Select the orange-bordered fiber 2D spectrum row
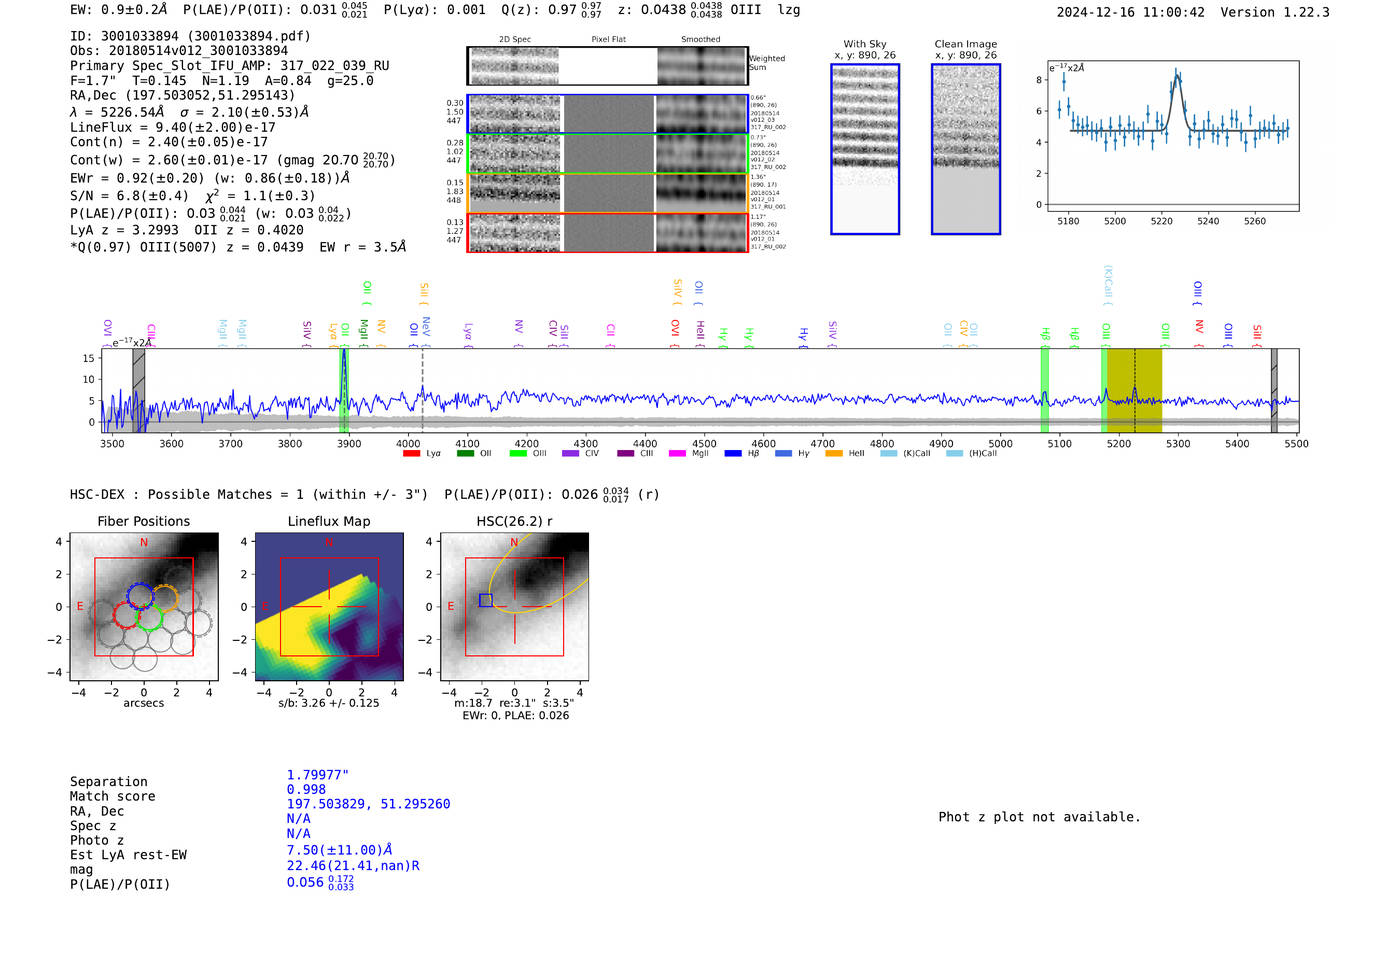Screen dimensions: 1400x953 607,193
